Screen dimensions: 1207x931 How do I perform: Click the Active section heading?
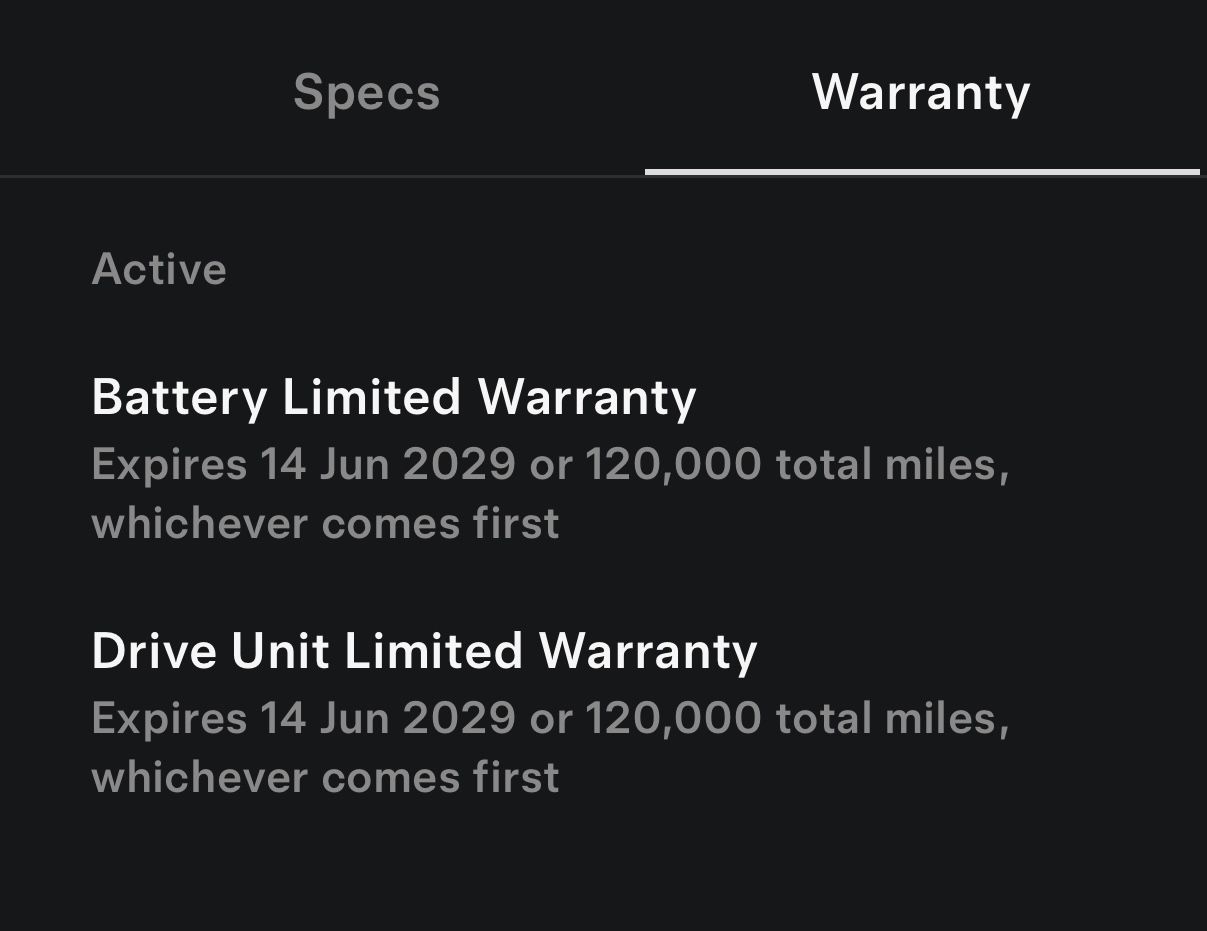coord(159,270)
